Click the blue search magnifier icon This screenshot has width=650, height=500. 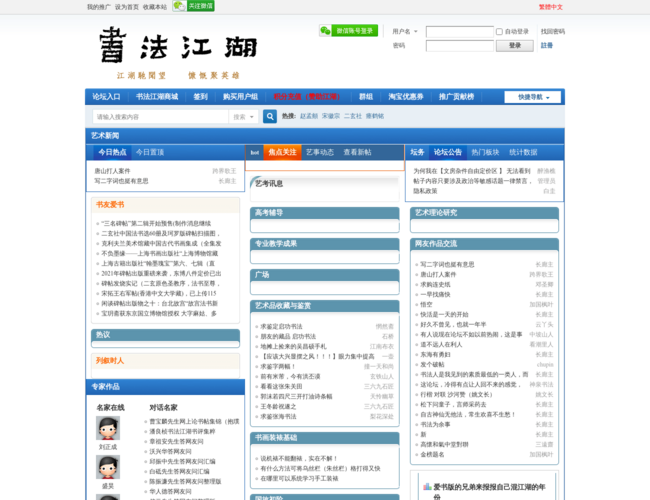(x=270, y=117)
